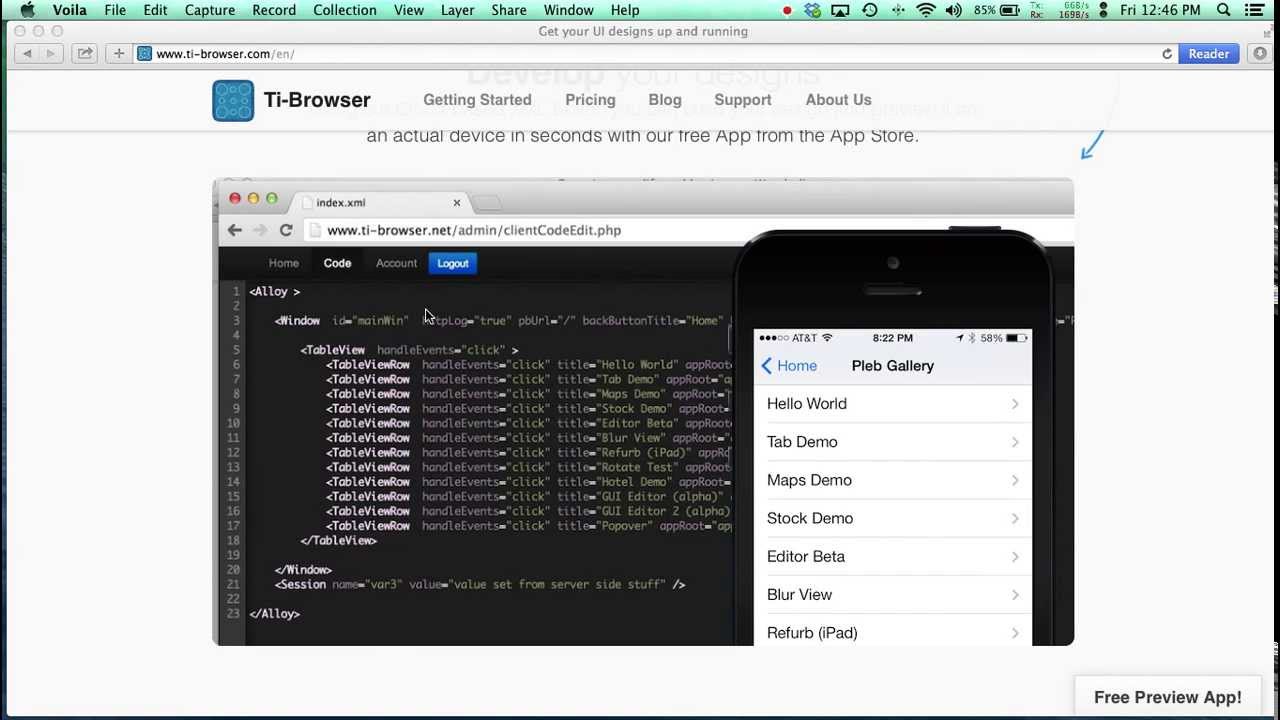Select the Account tab in embedded editor
This screenshot has height=720, width=1280.
396,263
